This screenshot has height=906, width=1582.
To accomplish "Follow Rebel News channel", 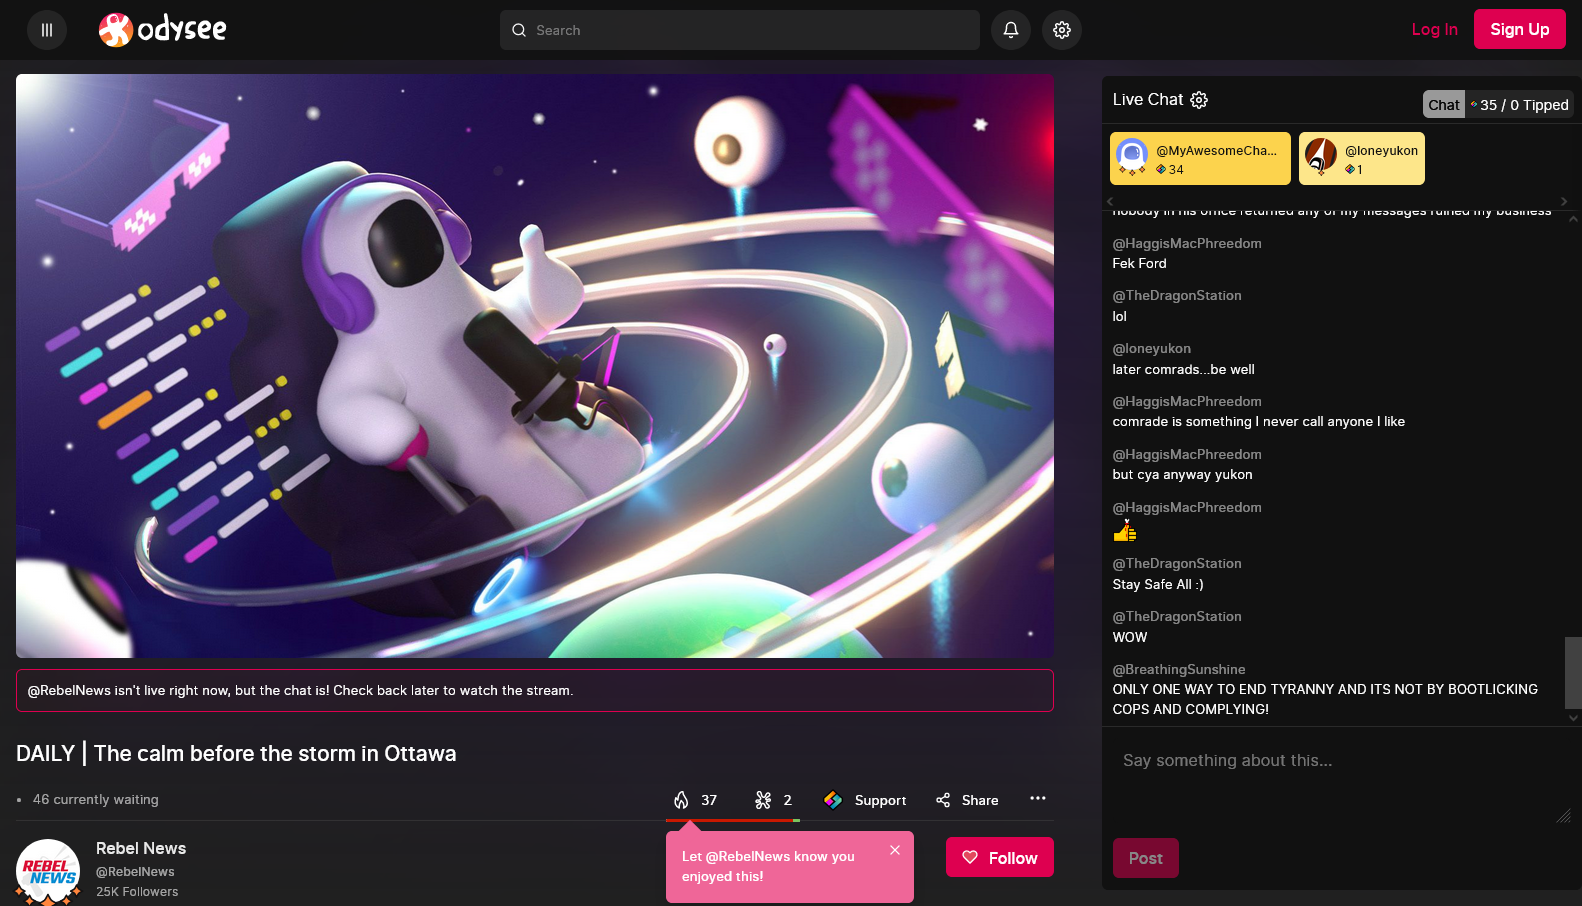I will (1000, 857).
